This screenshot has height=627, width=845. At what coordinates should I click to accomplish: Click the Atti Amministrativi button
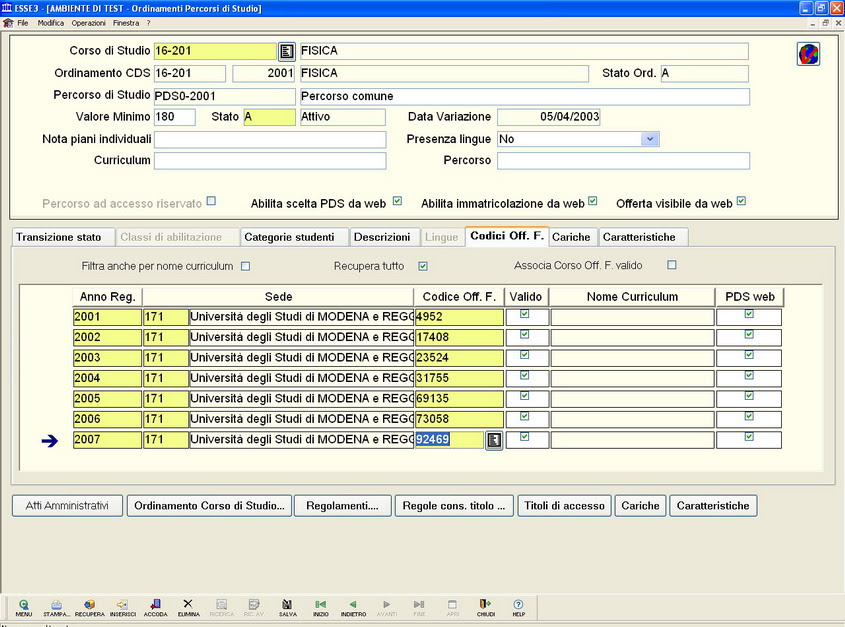tap(67, 506)
